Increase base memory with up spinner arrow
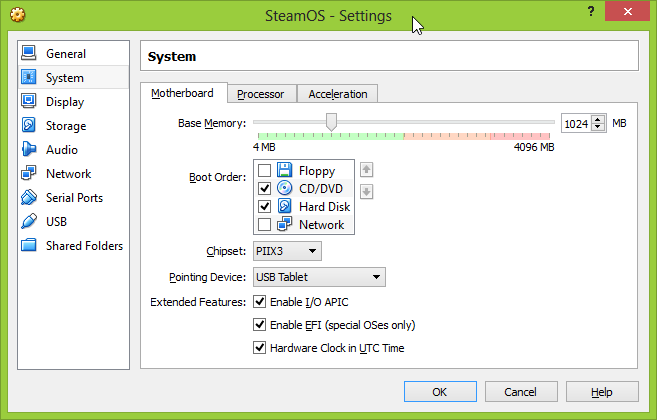The image size is (657, 420). (598, 119)
